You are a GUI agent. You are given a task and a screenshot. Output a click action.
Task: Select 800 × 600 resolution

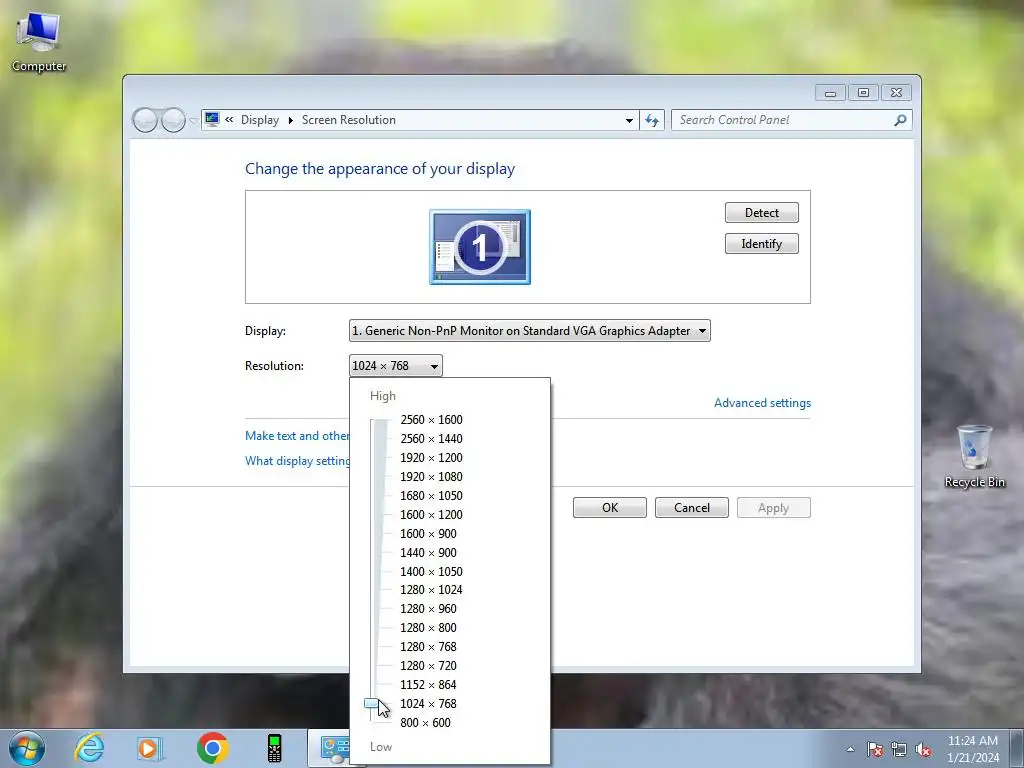click(x=425, y=722)
